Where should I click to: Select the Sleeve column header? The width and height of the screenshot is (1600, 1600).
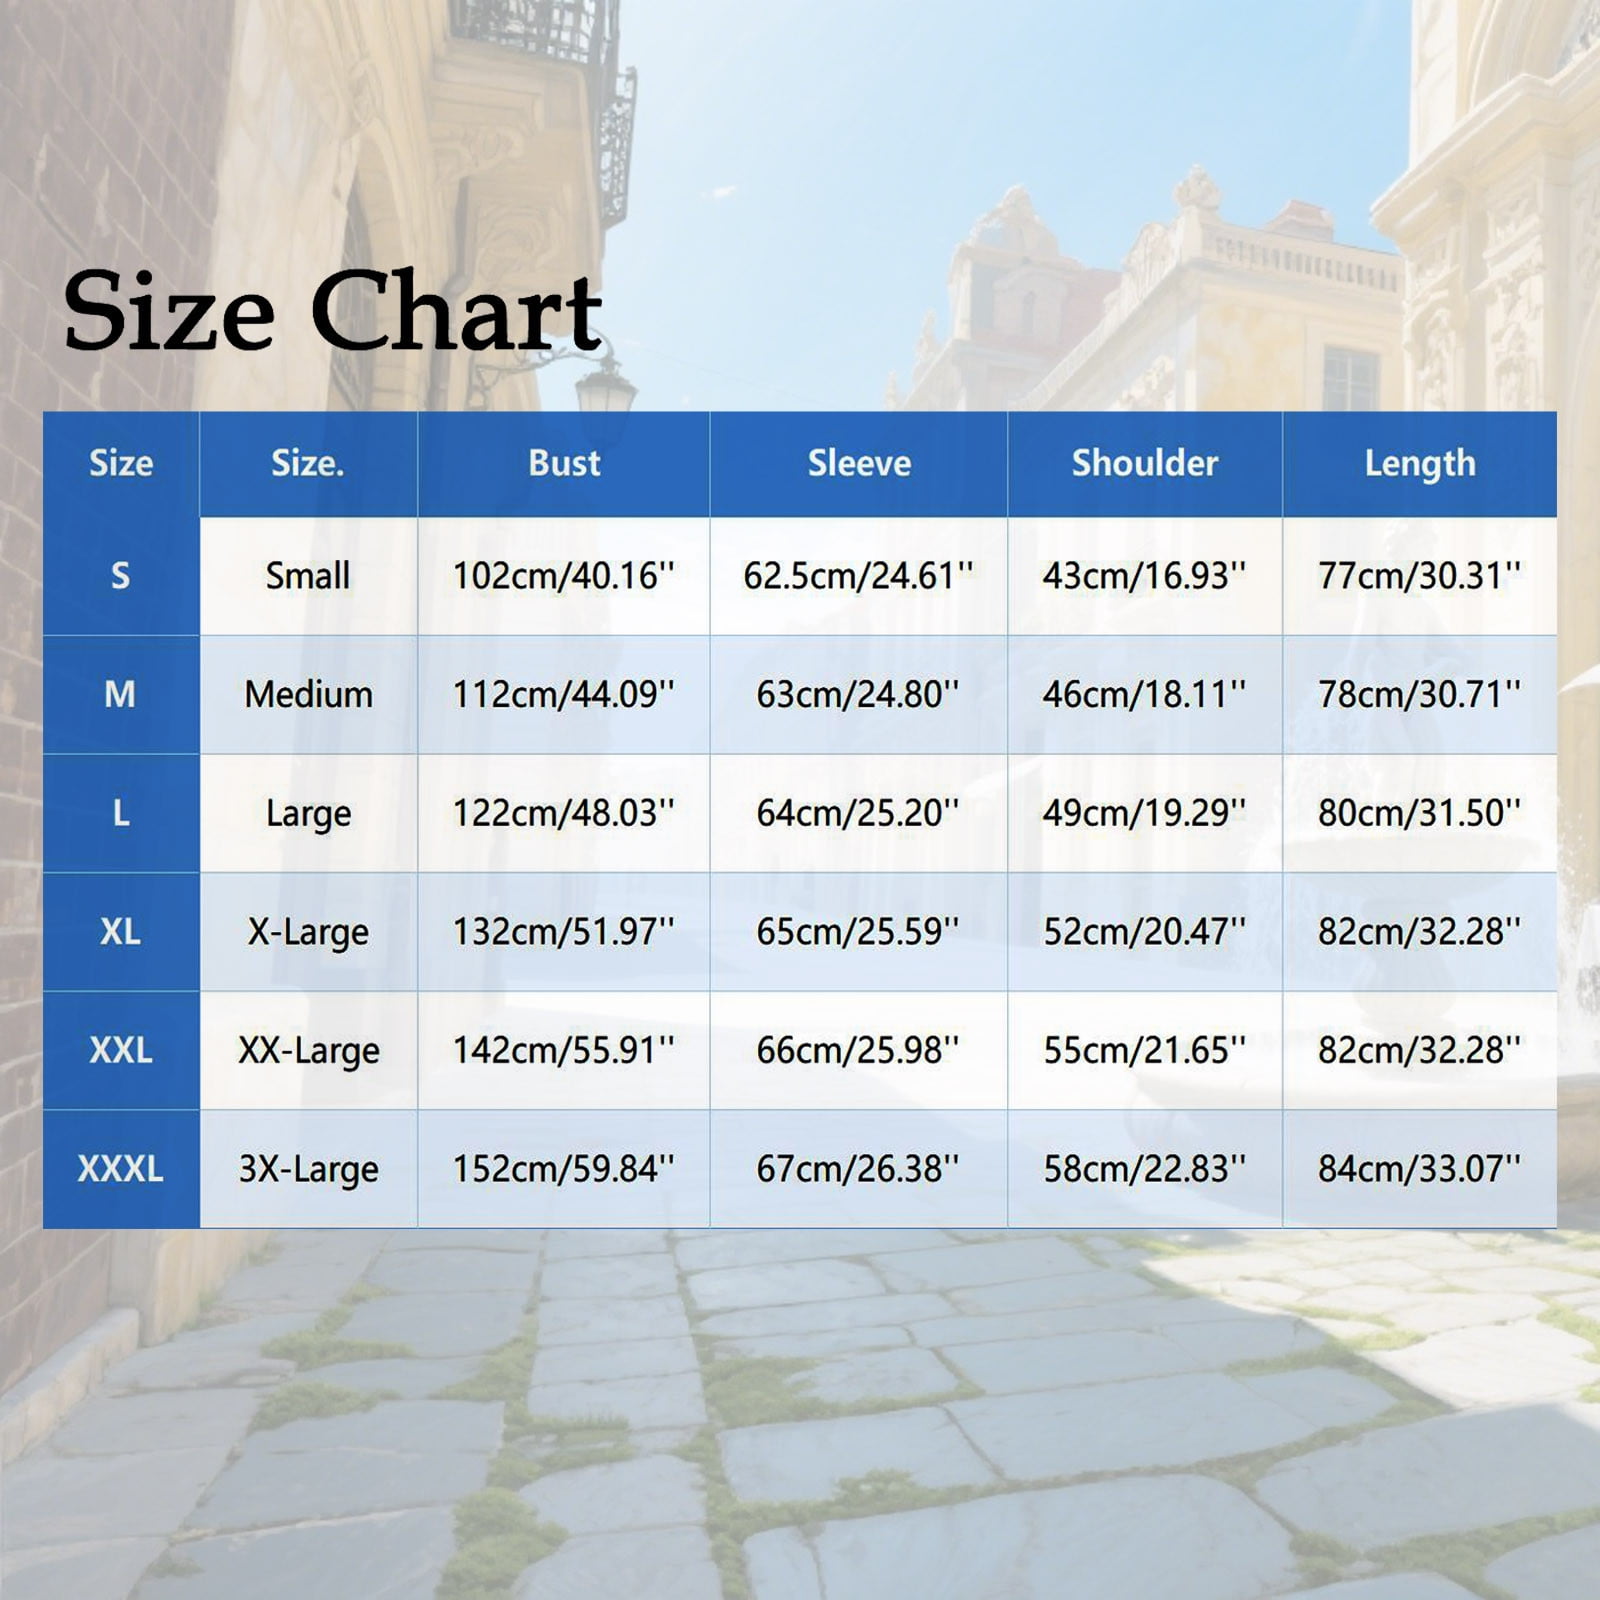pos(859,463)
